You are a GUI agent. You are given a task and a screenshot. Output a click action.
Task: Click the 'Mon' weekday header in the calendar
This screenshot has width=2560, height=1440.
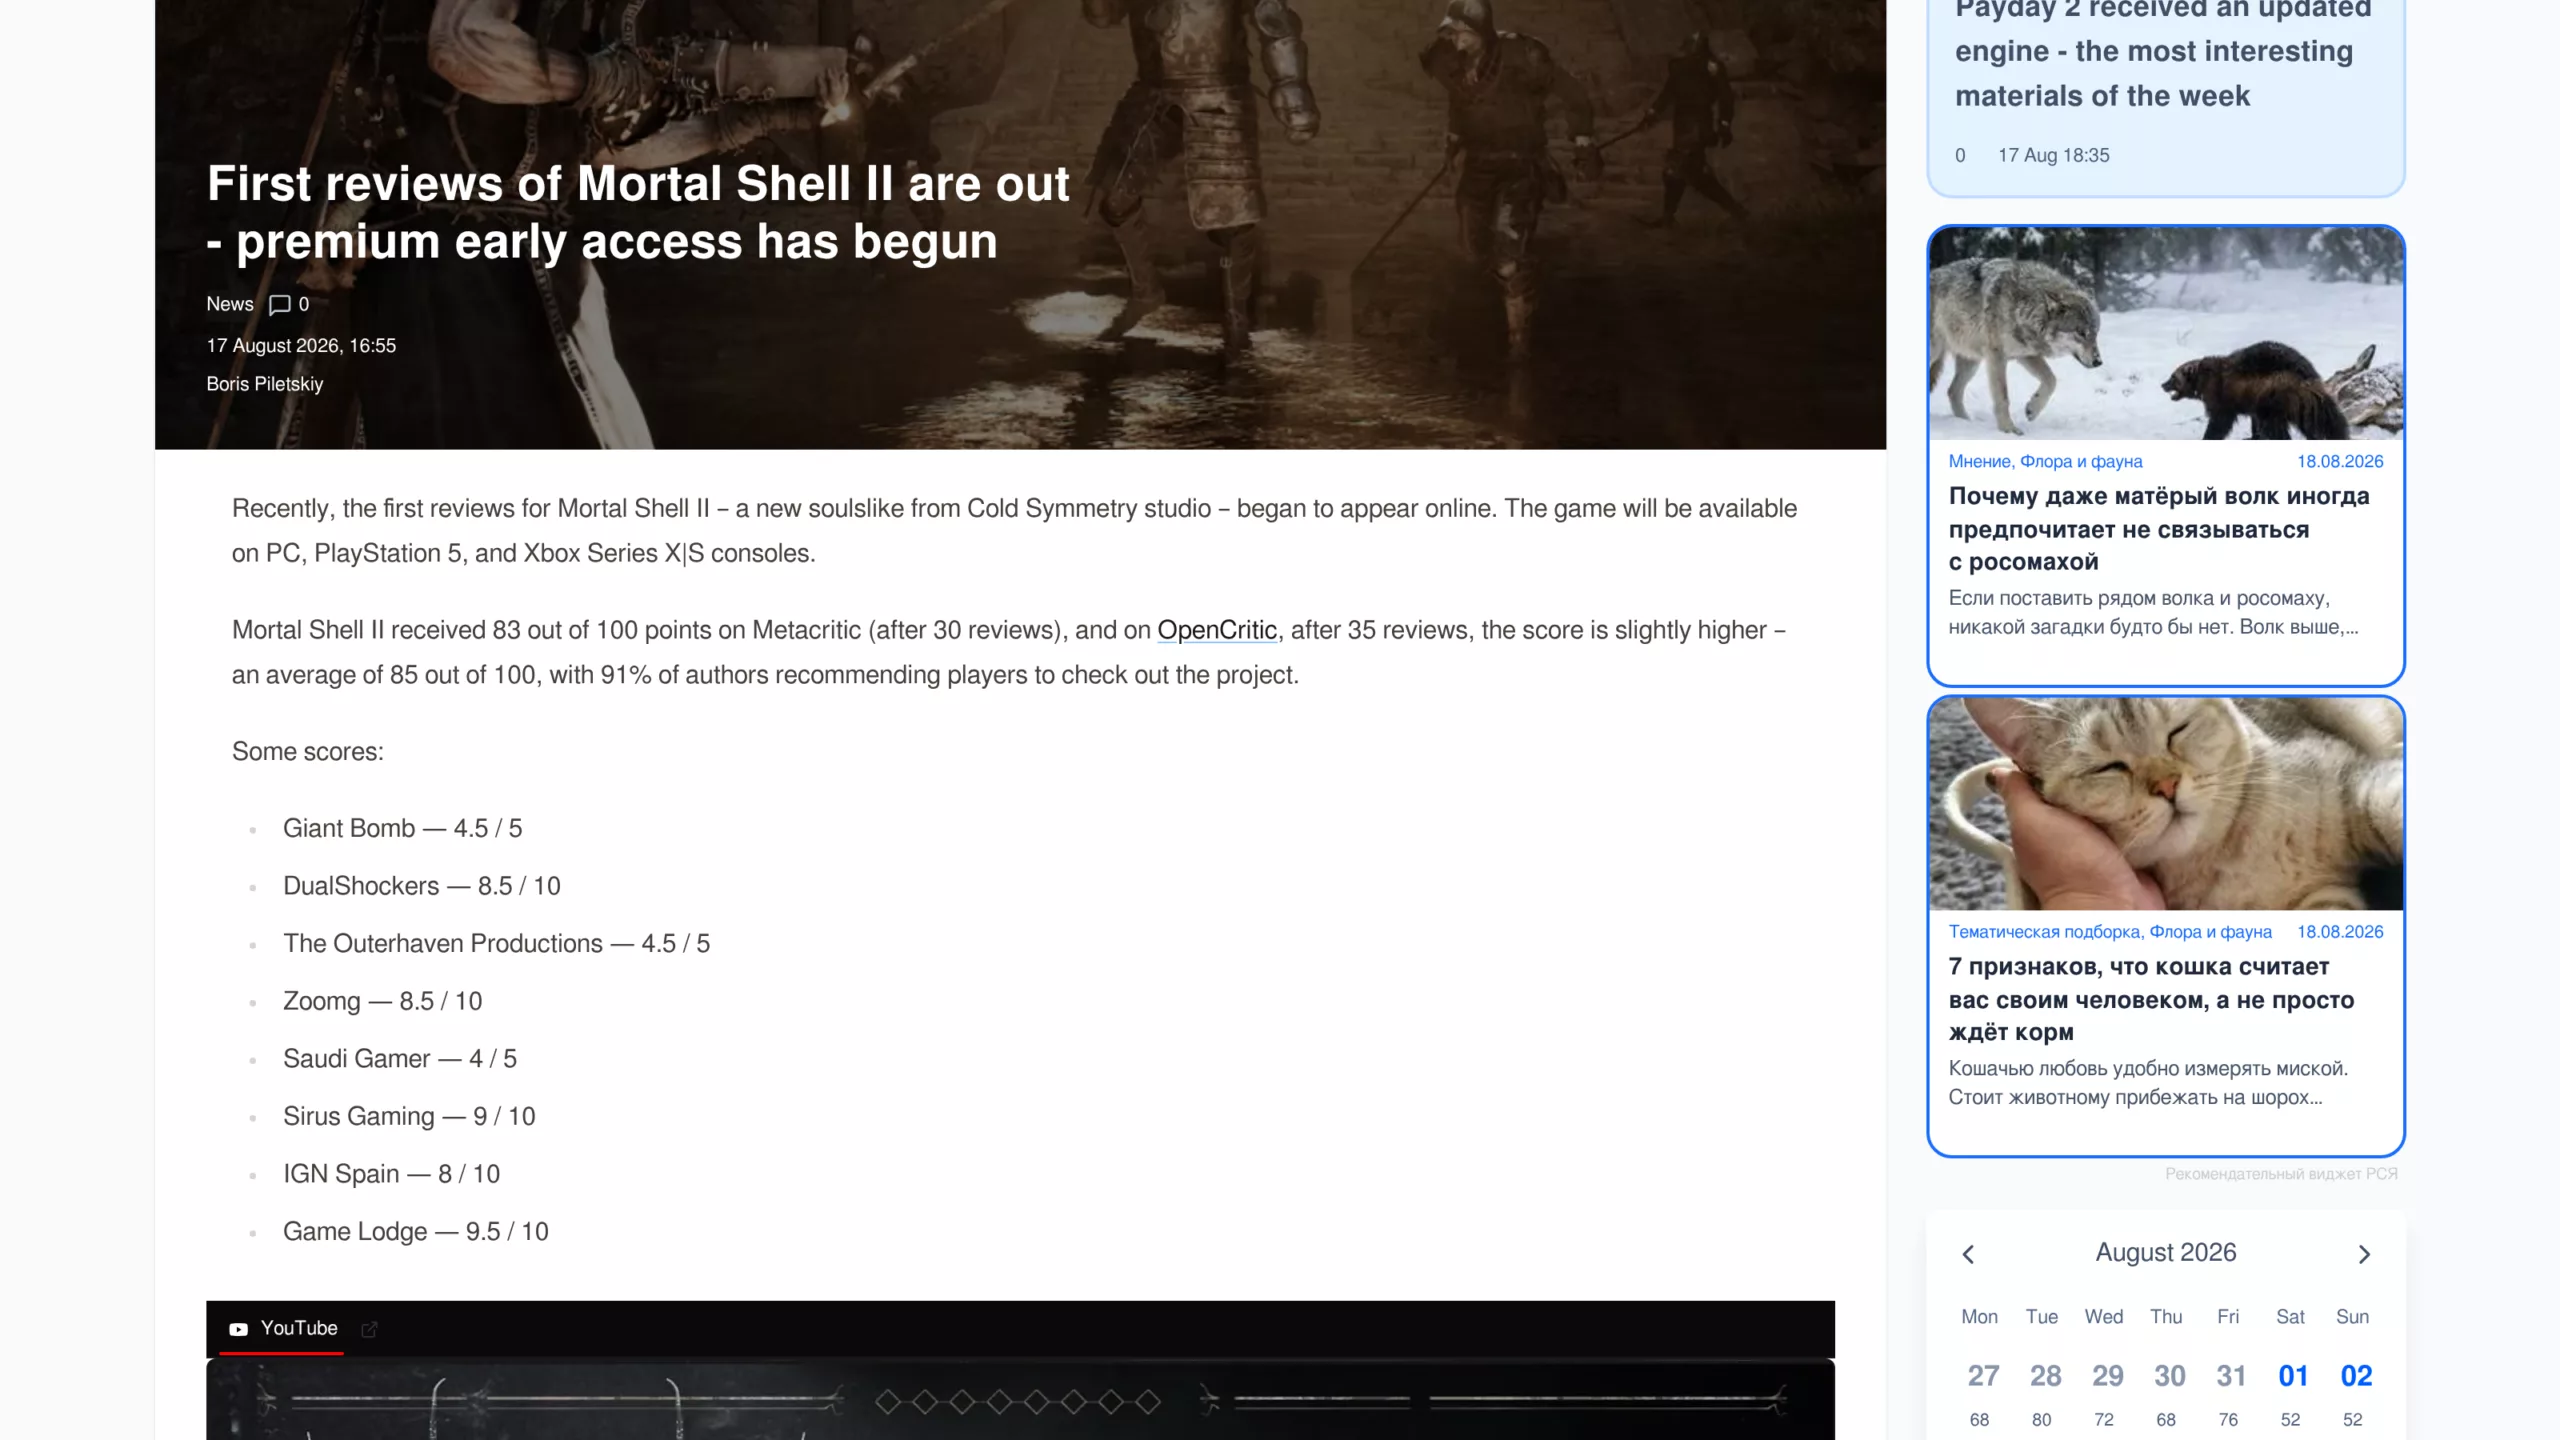click(x=1979, y=1317)
